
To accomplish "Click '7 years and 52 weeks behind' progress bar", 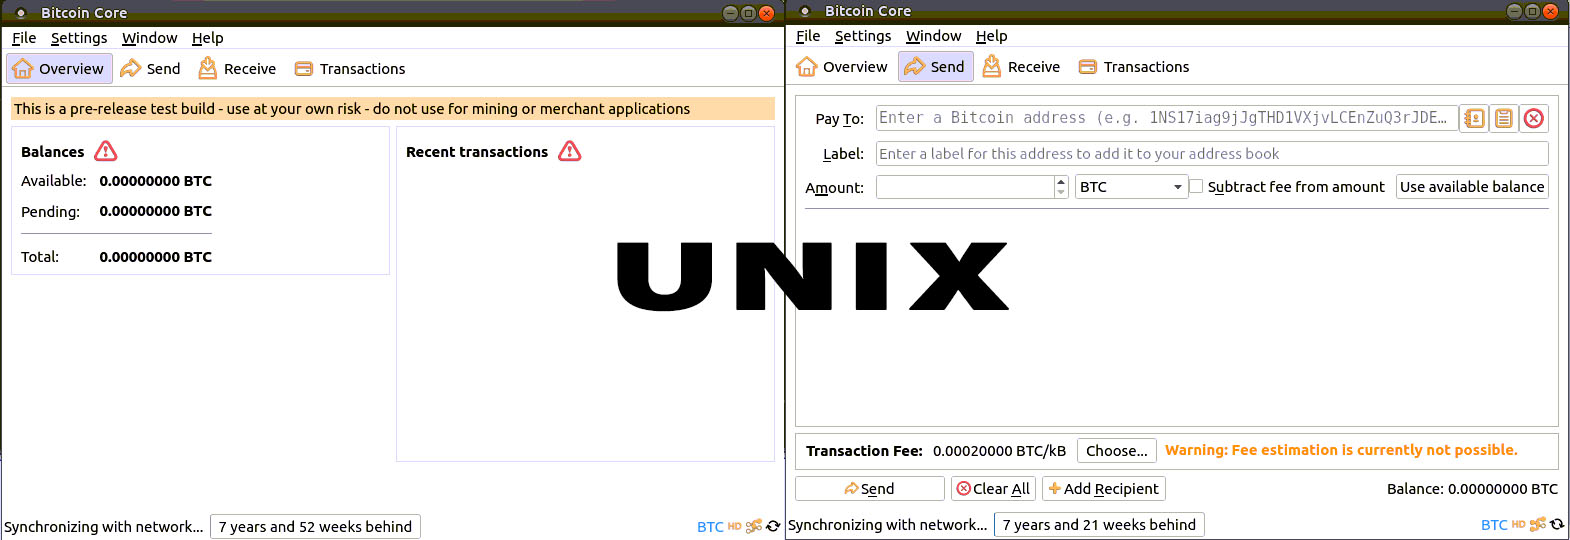I will coord(315,527).
